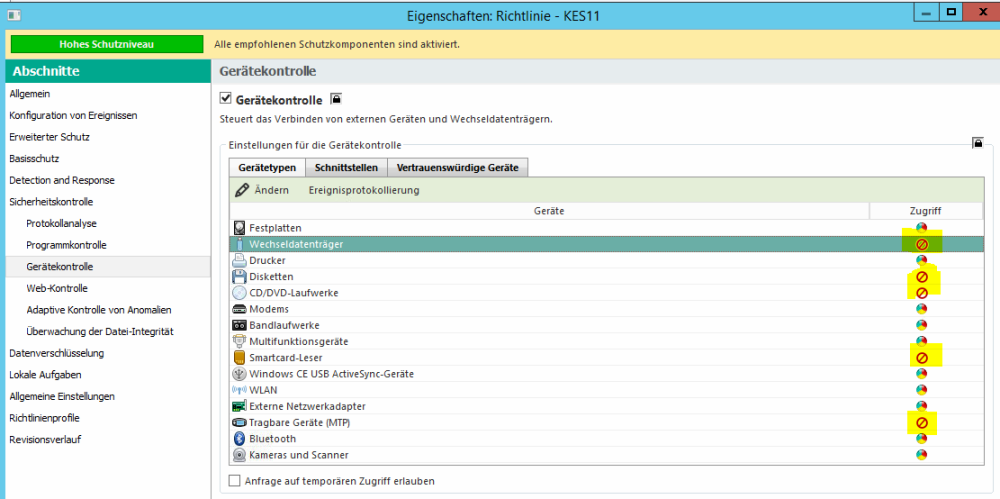The width and height of the screenshot is (1000, 499).
Task: Open the Richtlinienprofile section
Action: 44,419
